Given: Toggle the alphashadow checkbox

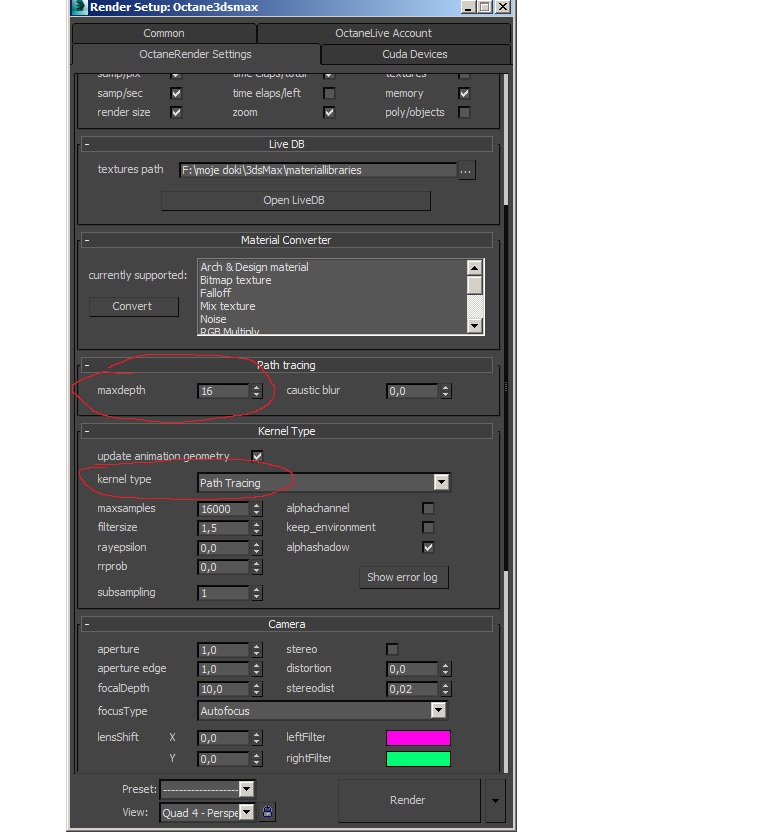Looking at the screenshot, I should [428, 547].
